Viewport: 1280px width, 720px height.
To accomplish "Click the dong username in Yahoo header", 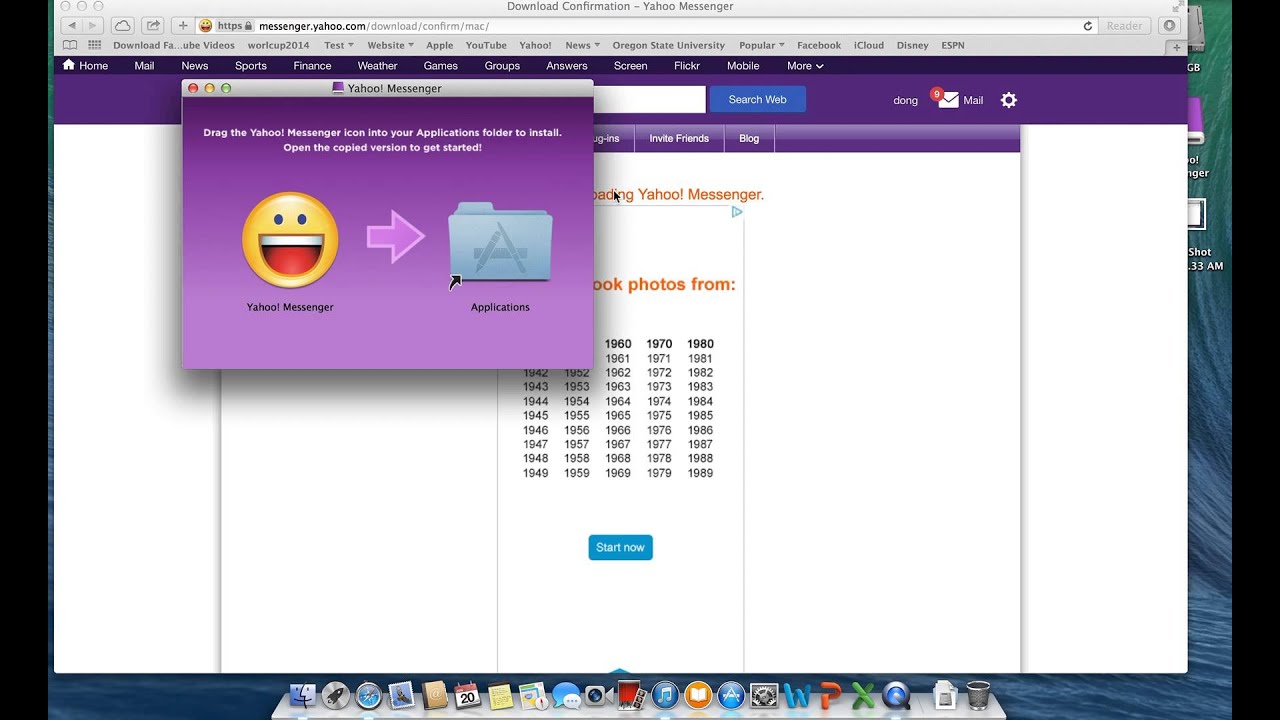I will pos(905,100).
